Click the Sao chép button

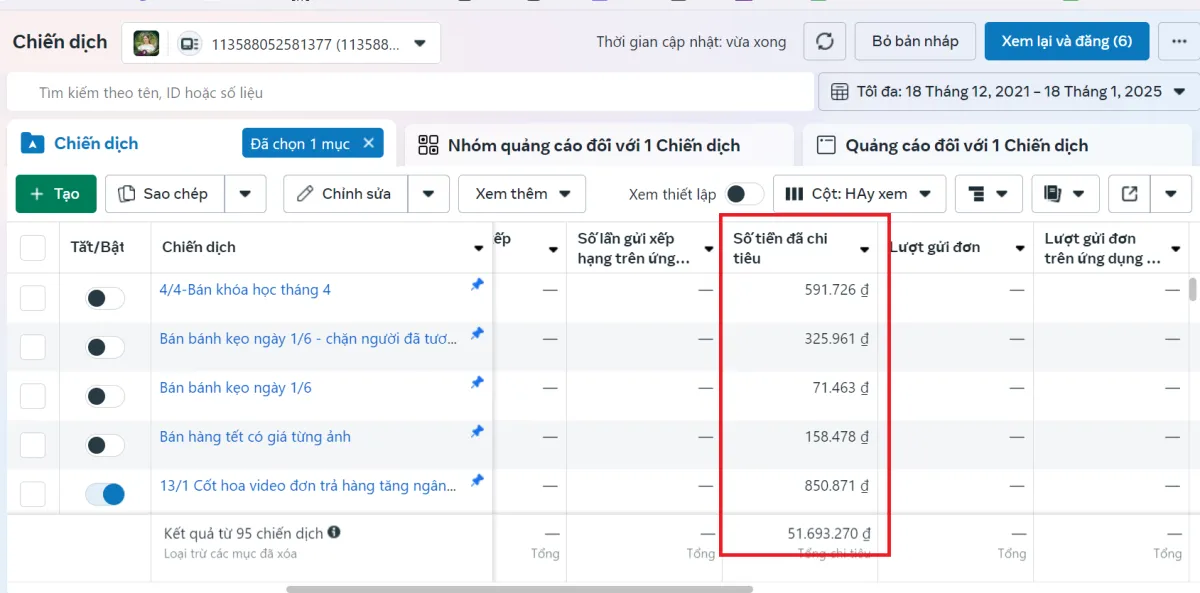[x=165, y=194]
